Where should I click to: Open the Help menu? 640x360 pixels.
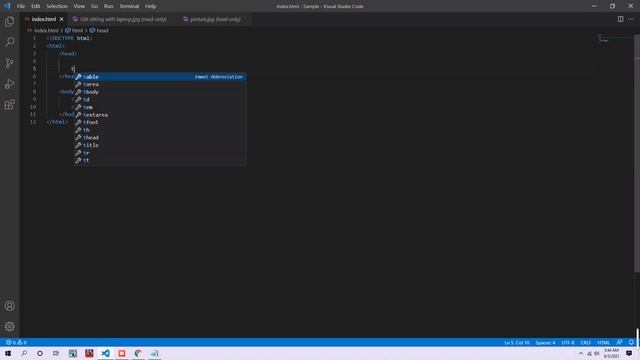(x=151, y=6)
